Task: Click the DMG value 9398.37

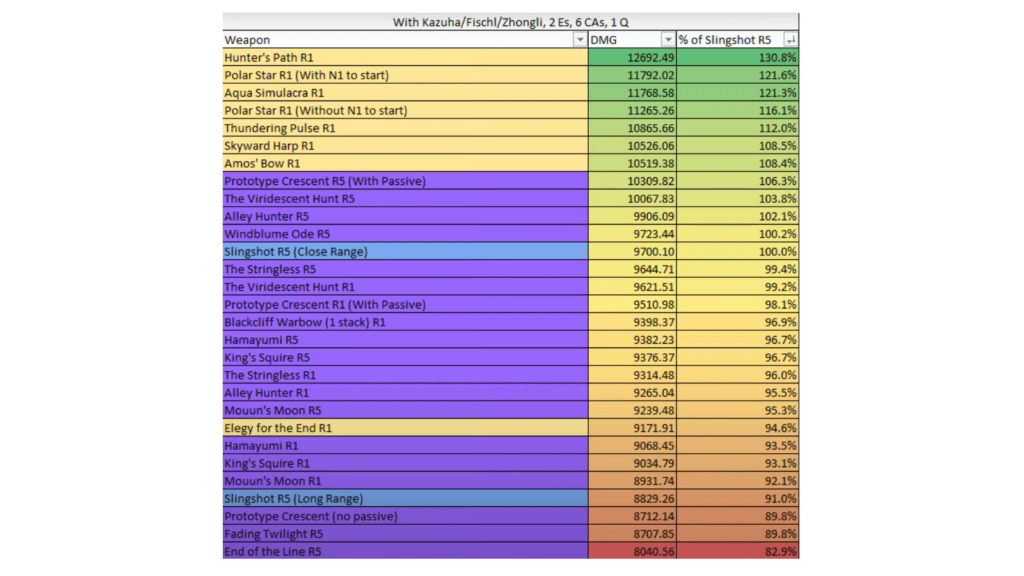Action: click(632, 322)
